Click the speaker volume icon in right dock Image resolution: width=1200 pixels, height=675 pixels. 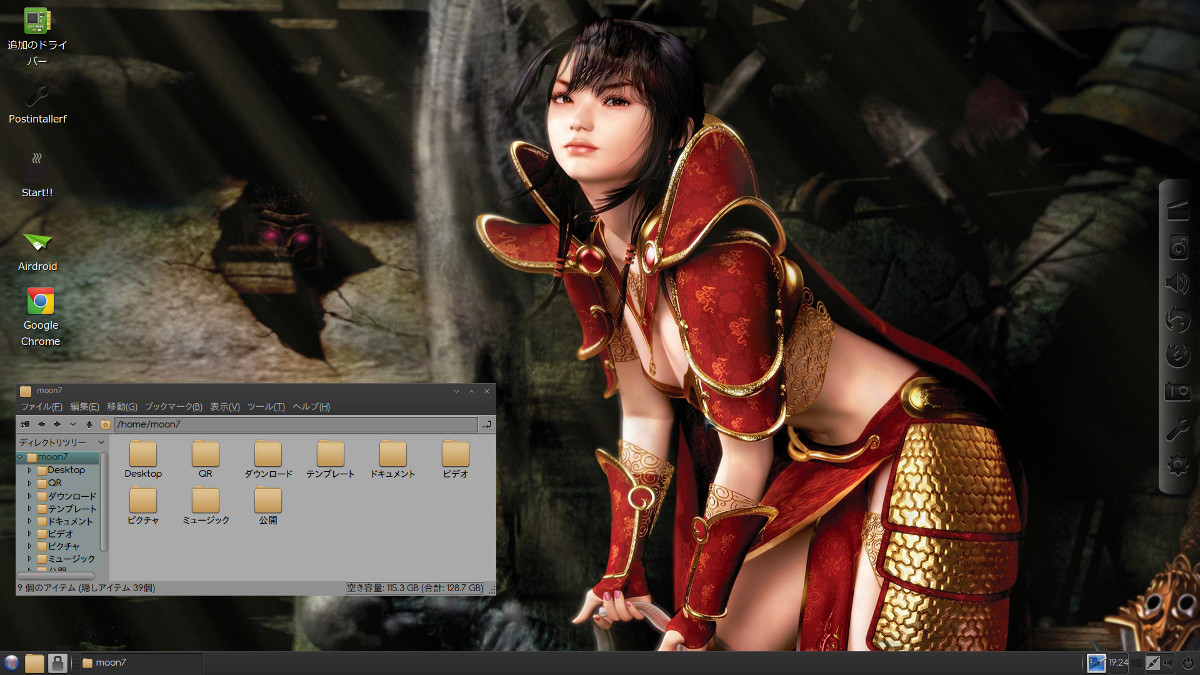1178,284
